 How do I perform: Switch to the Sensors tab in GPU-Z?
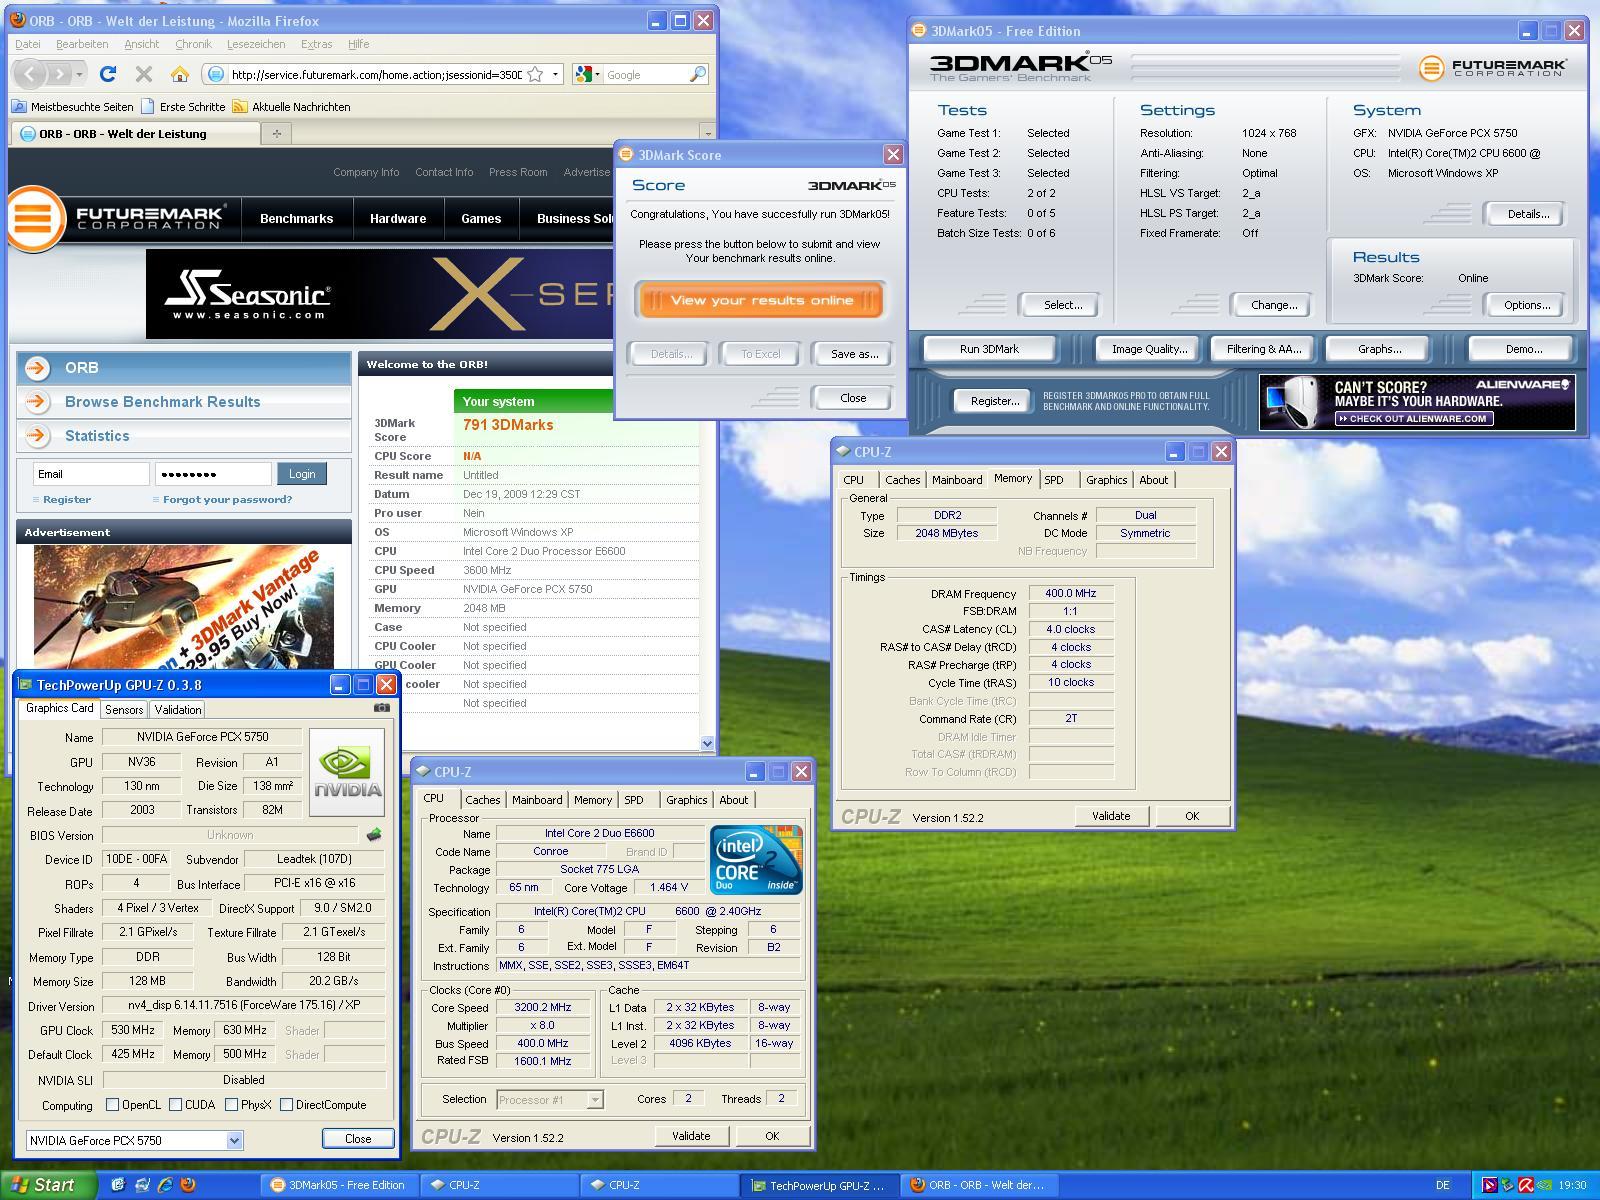[x=124, y=709]
